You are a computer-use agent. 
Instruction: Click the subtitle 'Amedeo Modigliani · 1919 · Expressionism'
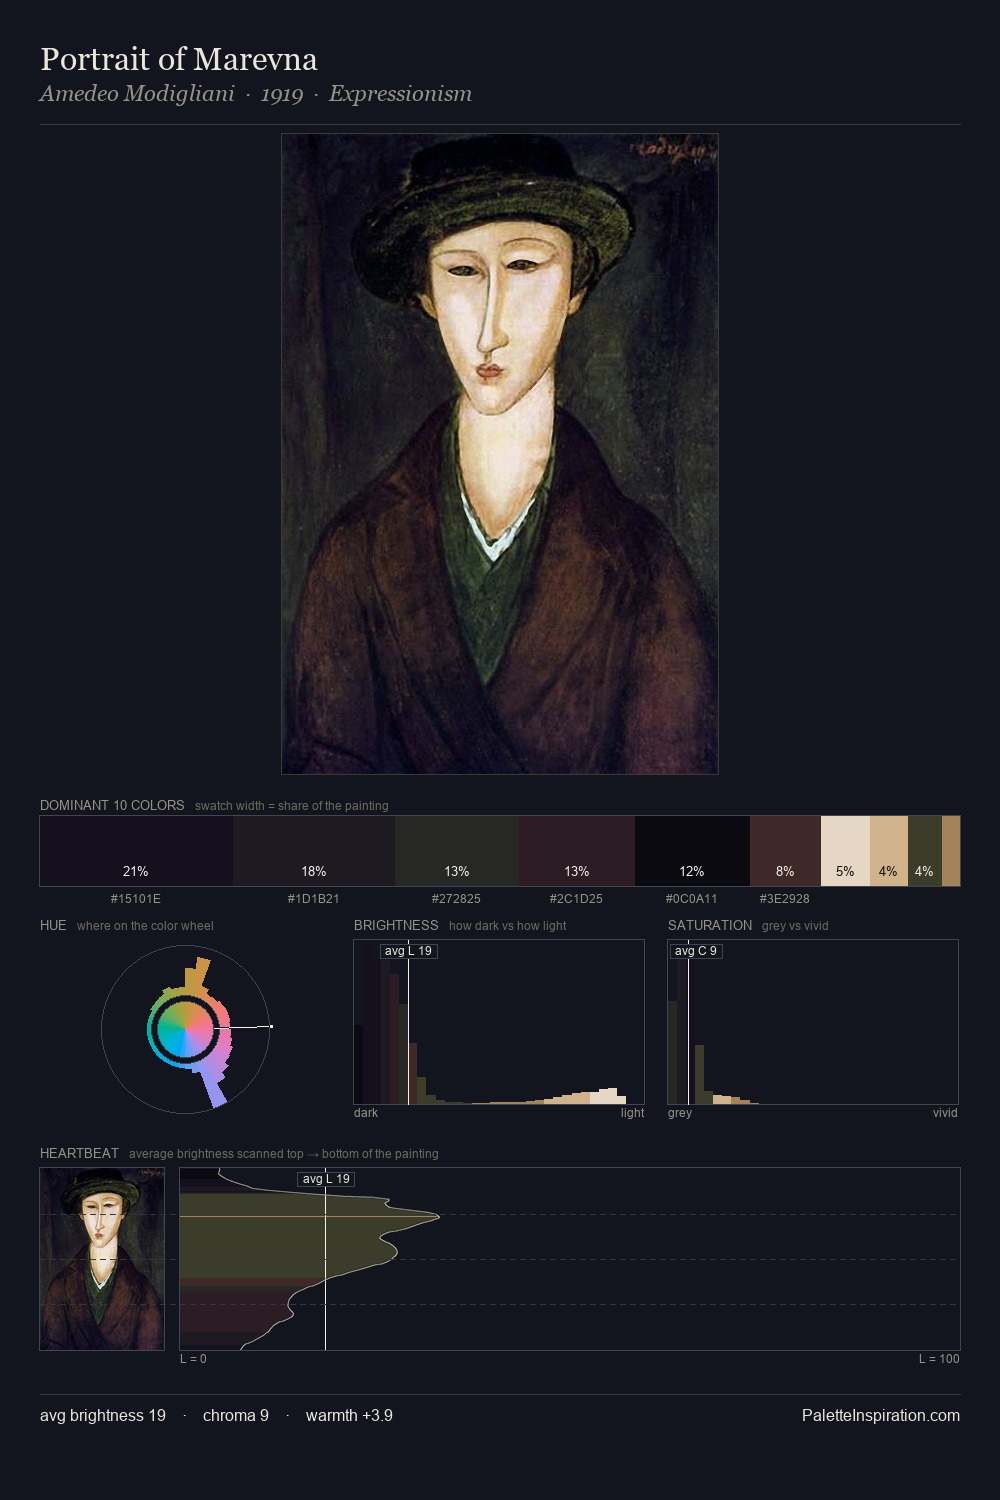coord(256,94)
